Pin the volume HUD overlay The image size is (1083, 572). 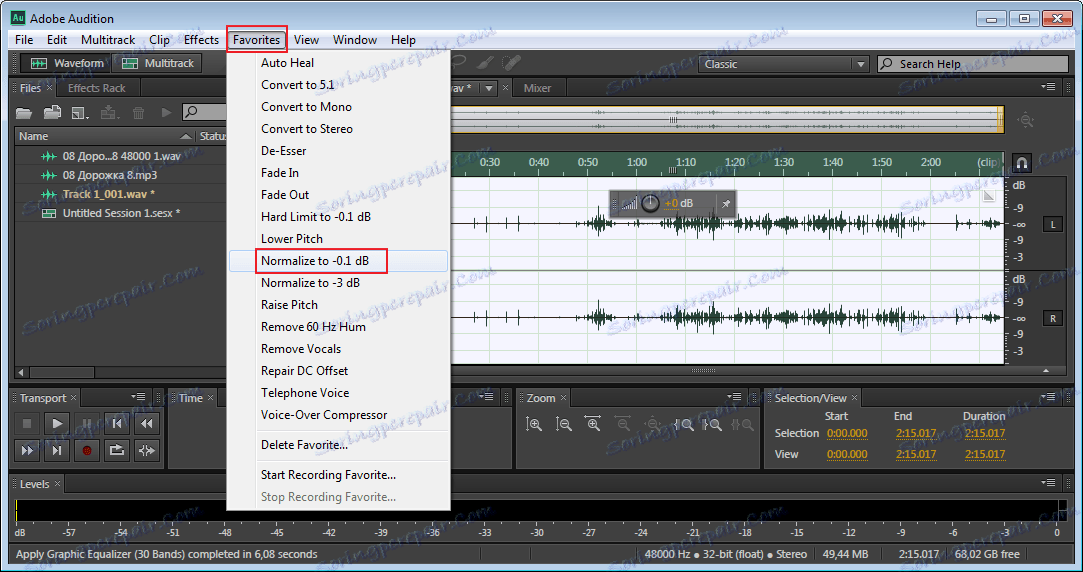point(725,204)
